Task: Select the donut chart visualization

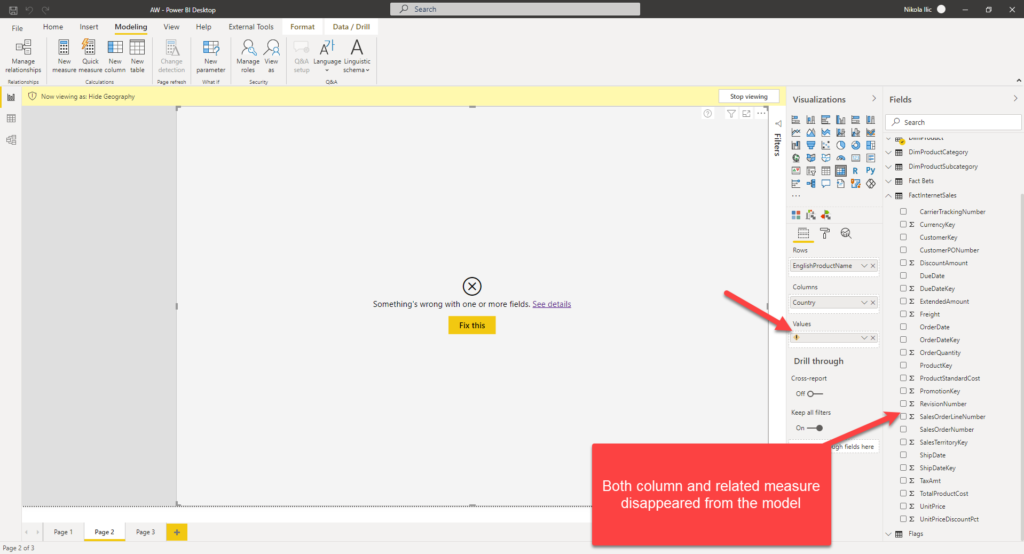Action: pyautogui.click(x=856, y=145)
